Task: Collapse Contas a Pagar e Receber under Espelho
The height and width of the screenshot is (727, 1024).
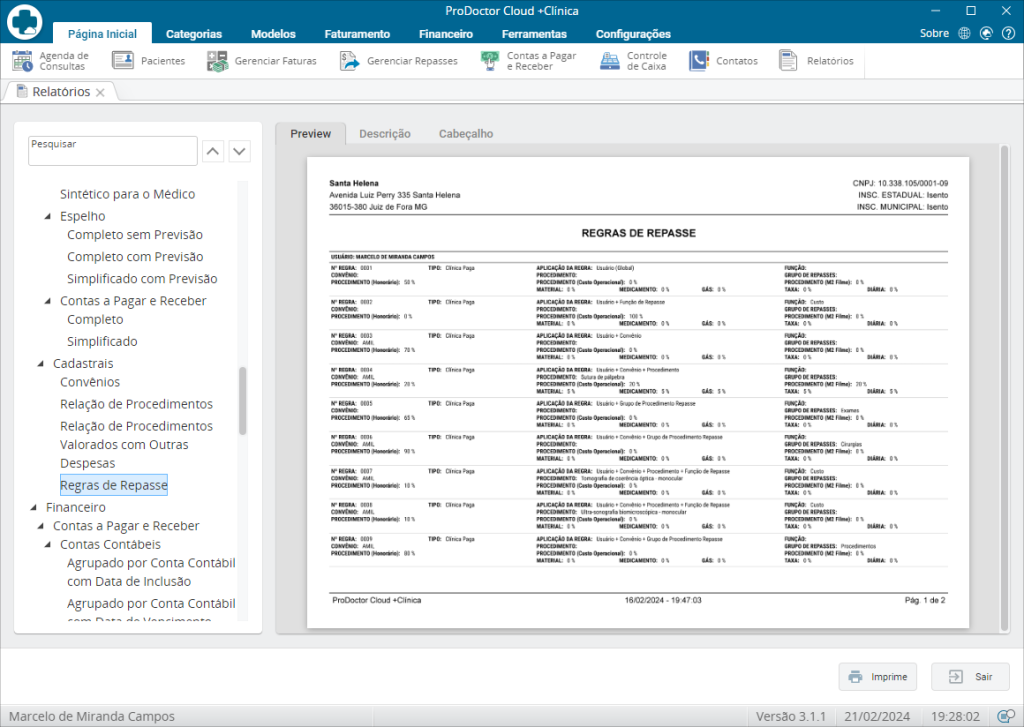Action: 48,301
